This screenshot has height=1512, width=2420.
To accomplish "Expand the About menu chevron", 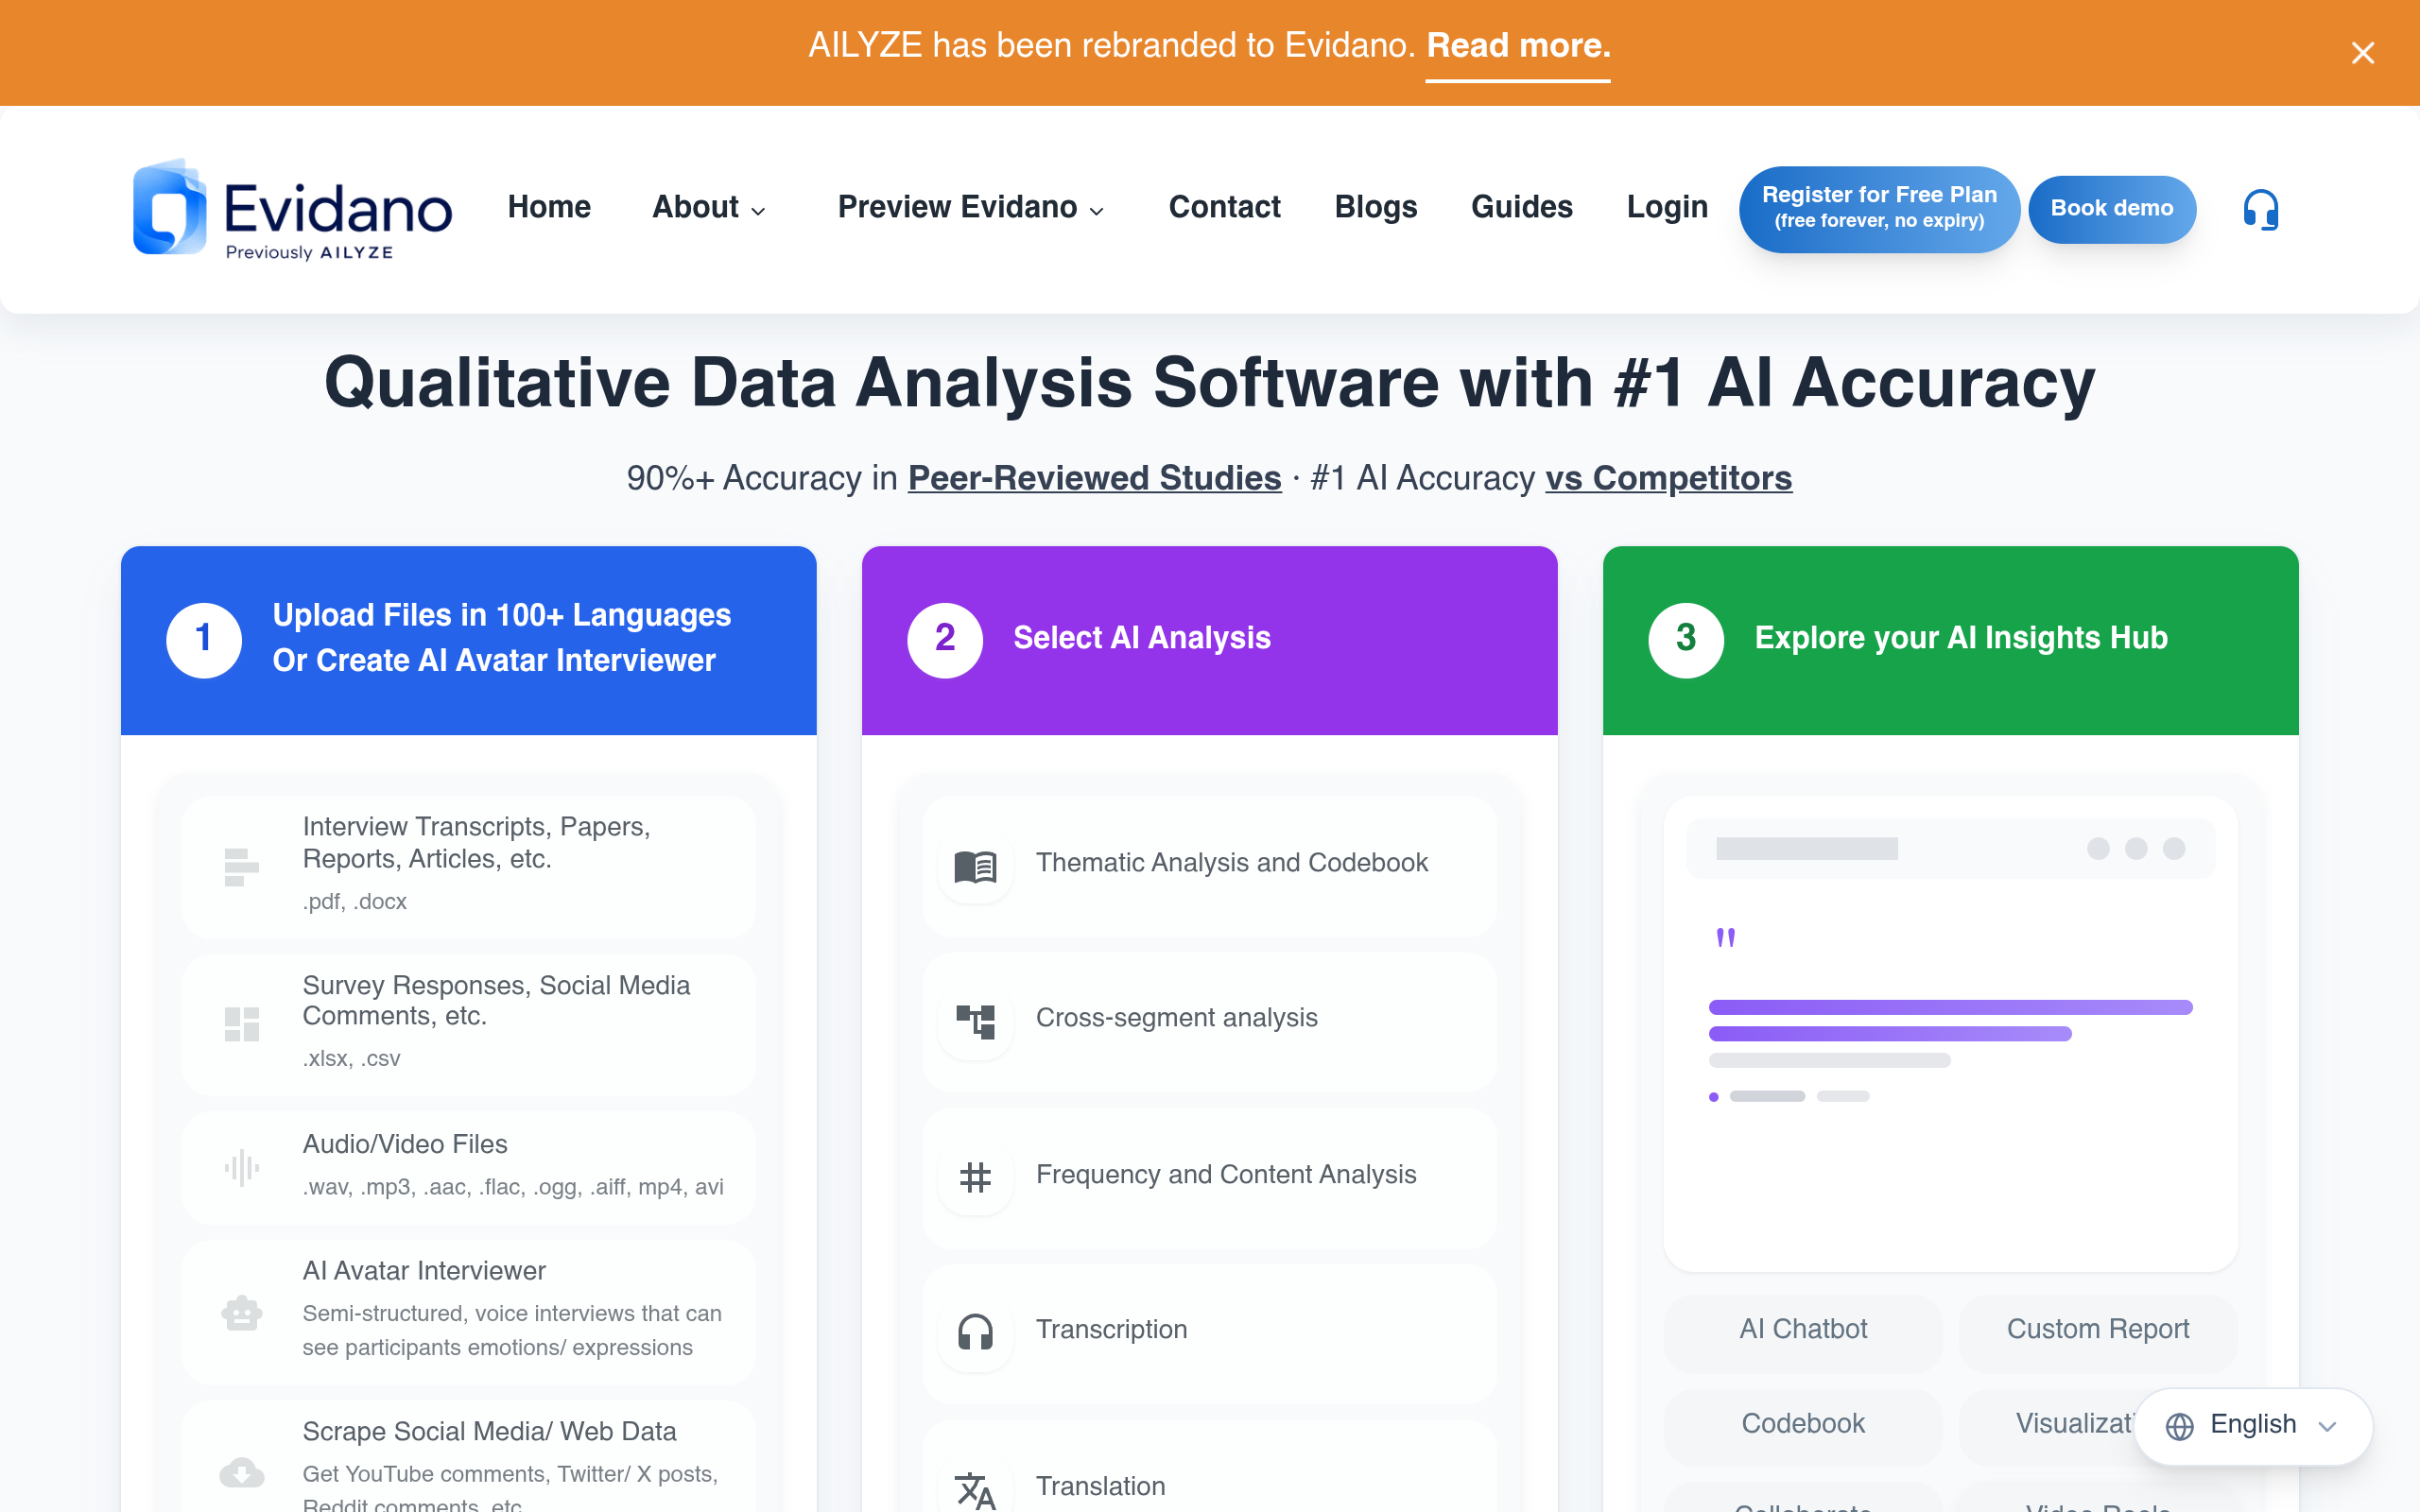I will point(758,211).
